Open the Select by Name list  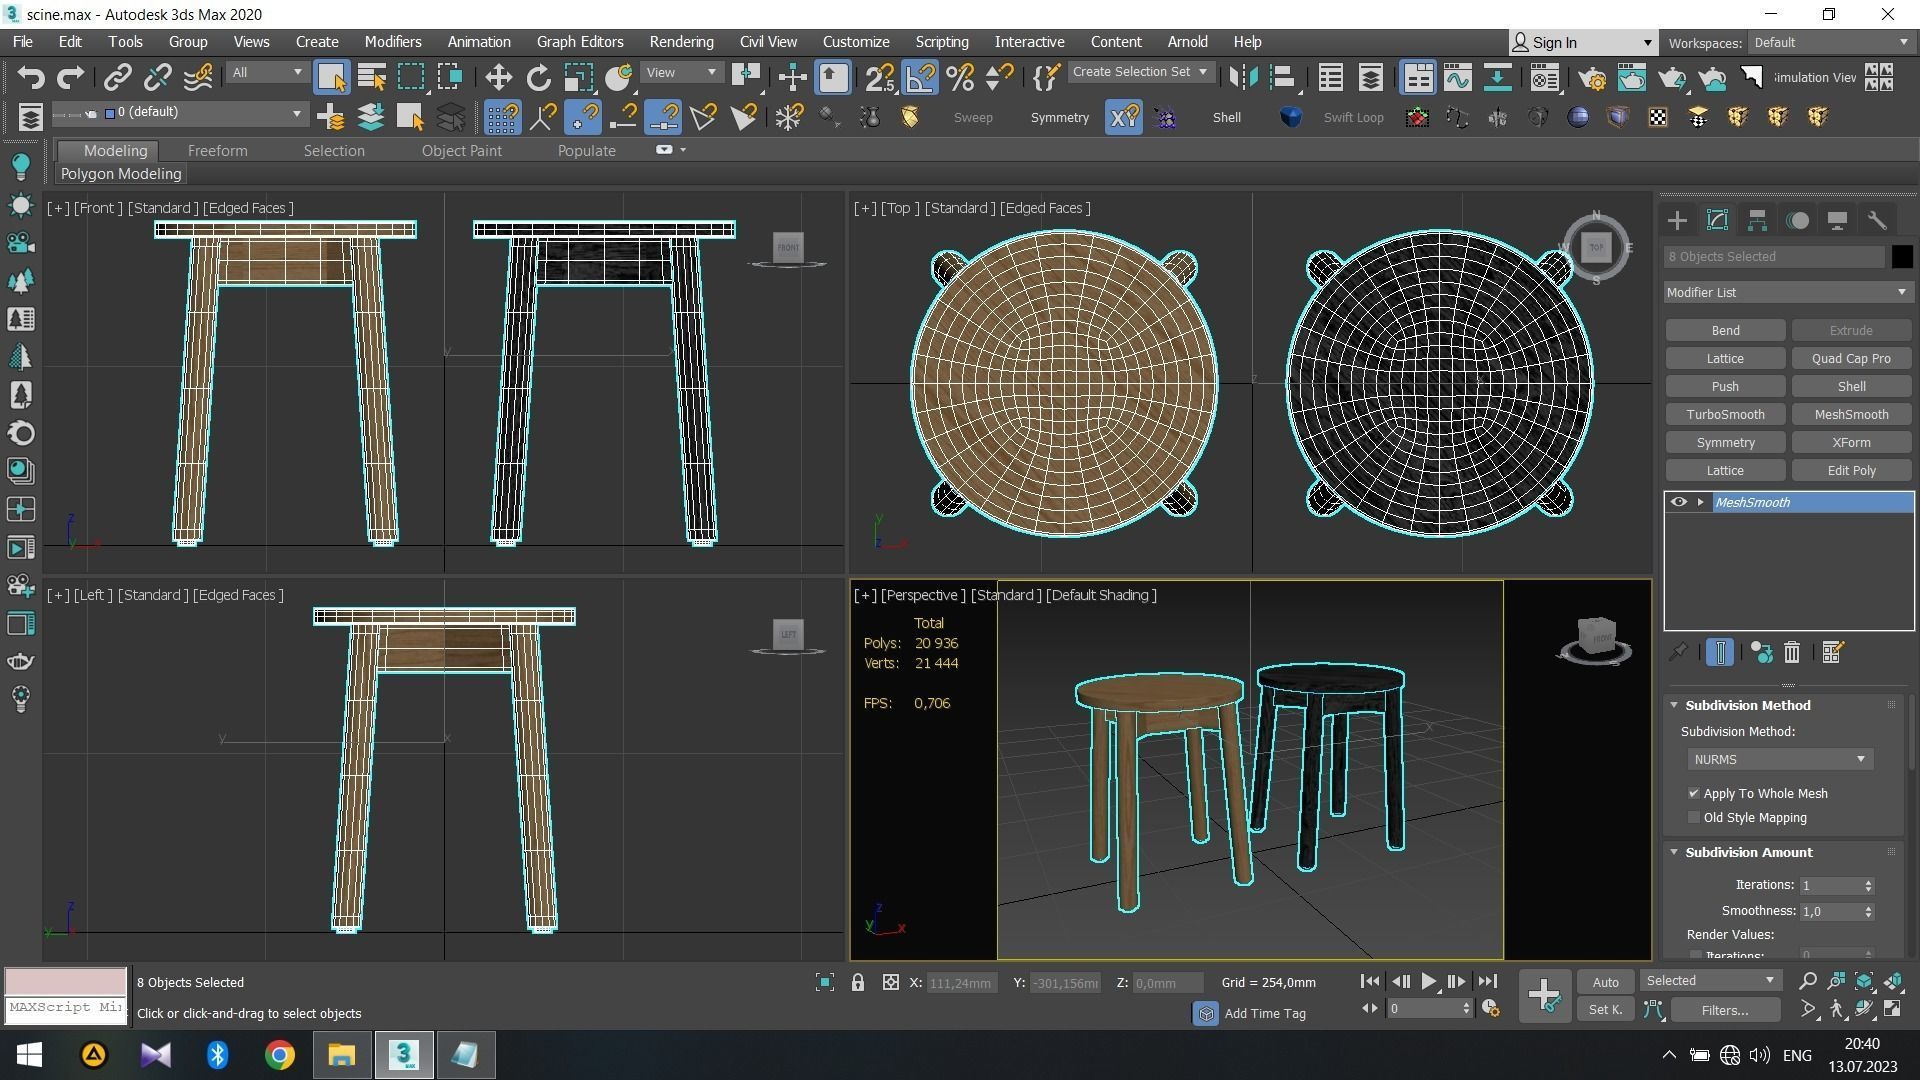(x=371, y=77)
